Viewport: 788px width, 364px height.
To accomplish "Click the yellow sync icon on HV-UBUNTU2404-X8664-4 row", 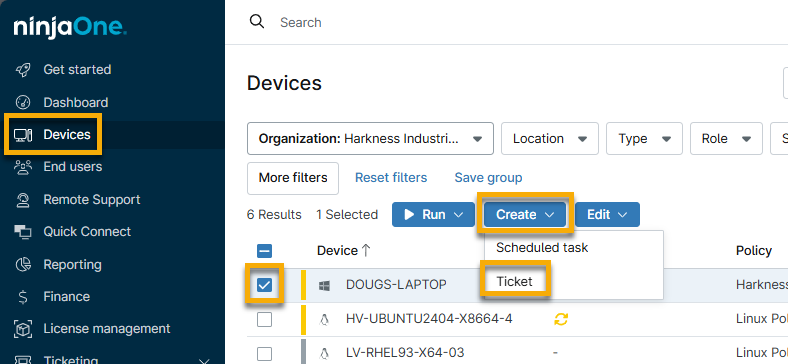I will click(x=561, y=319).
